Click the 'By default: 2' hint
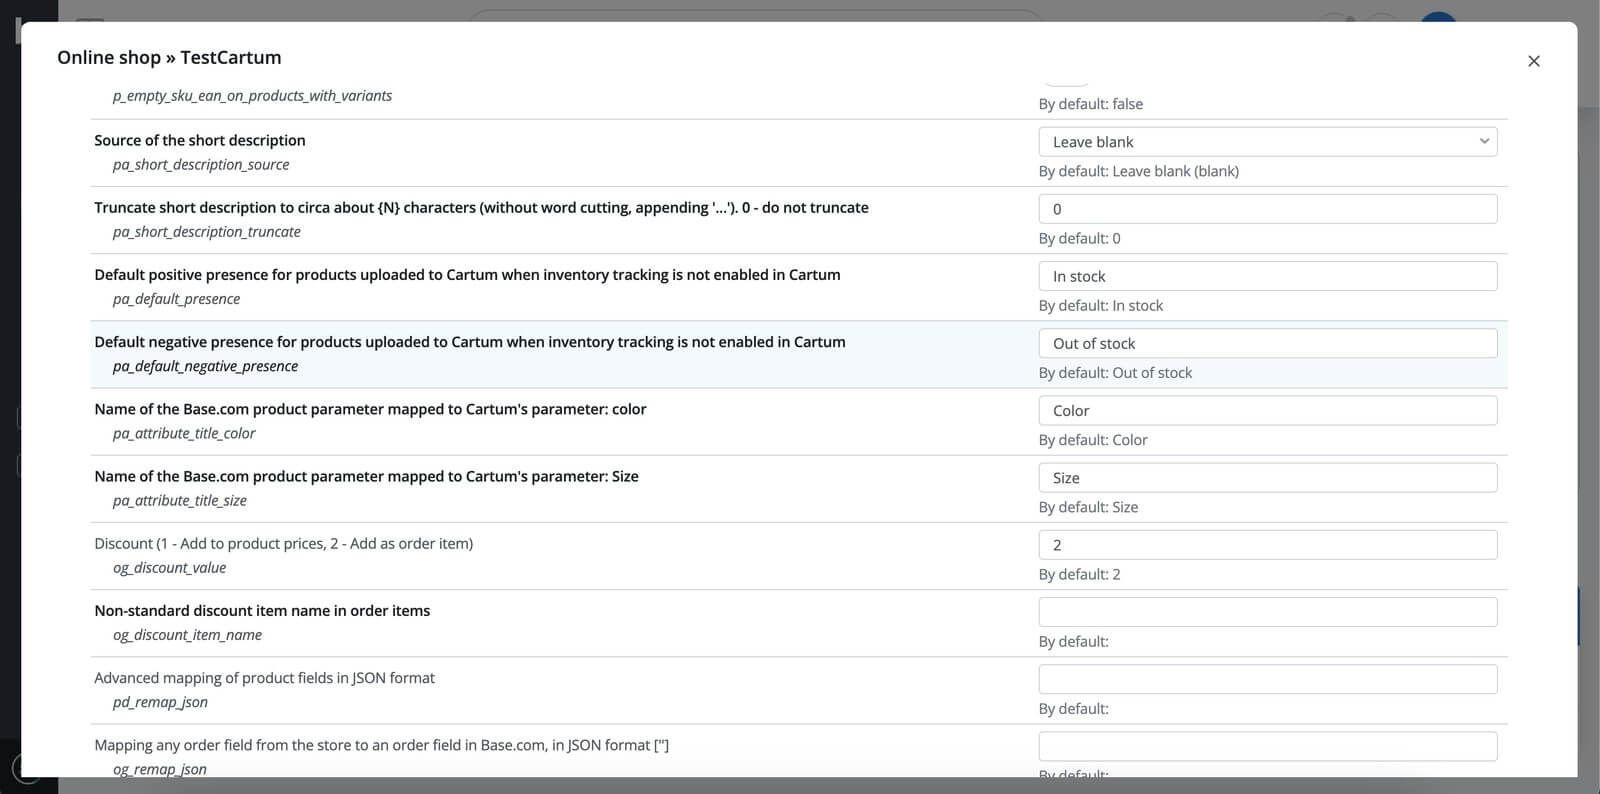1600x794 pixels. click(x=1080, y=573)
